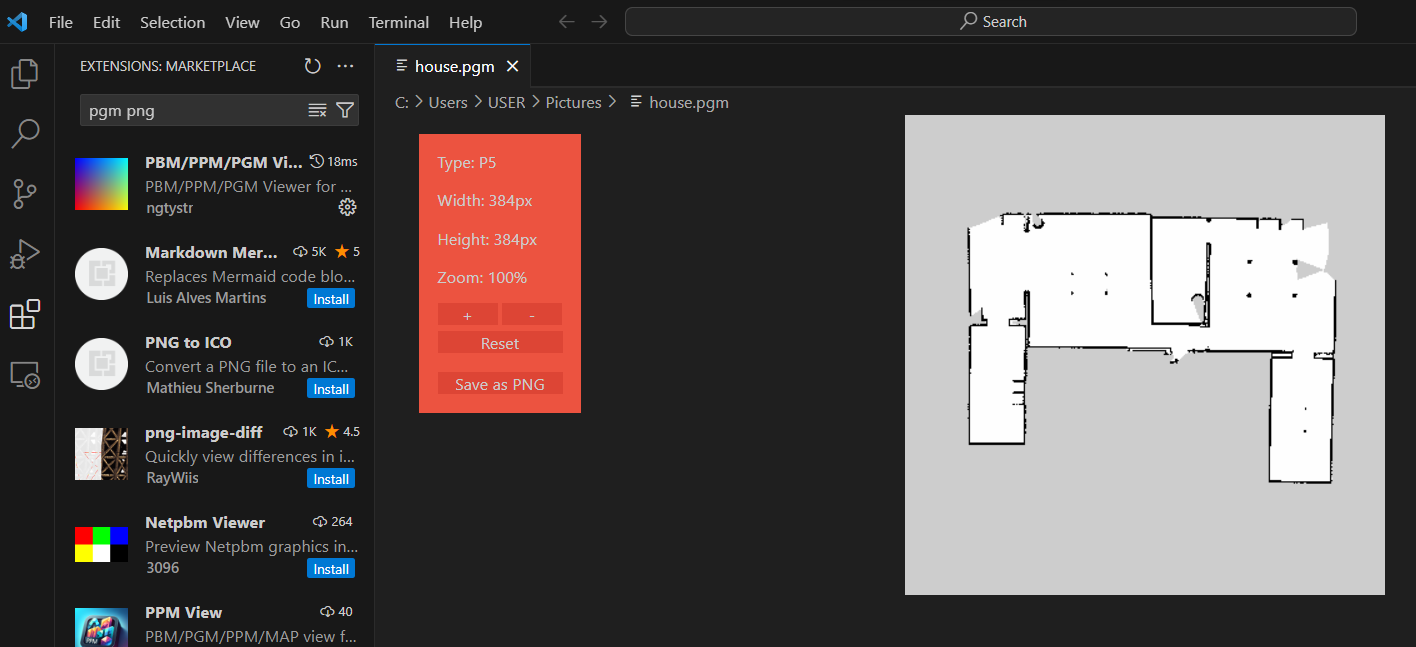Refresh the extensions marketplace list
This screenshot has width=1416, height=647.
point(313,66)
